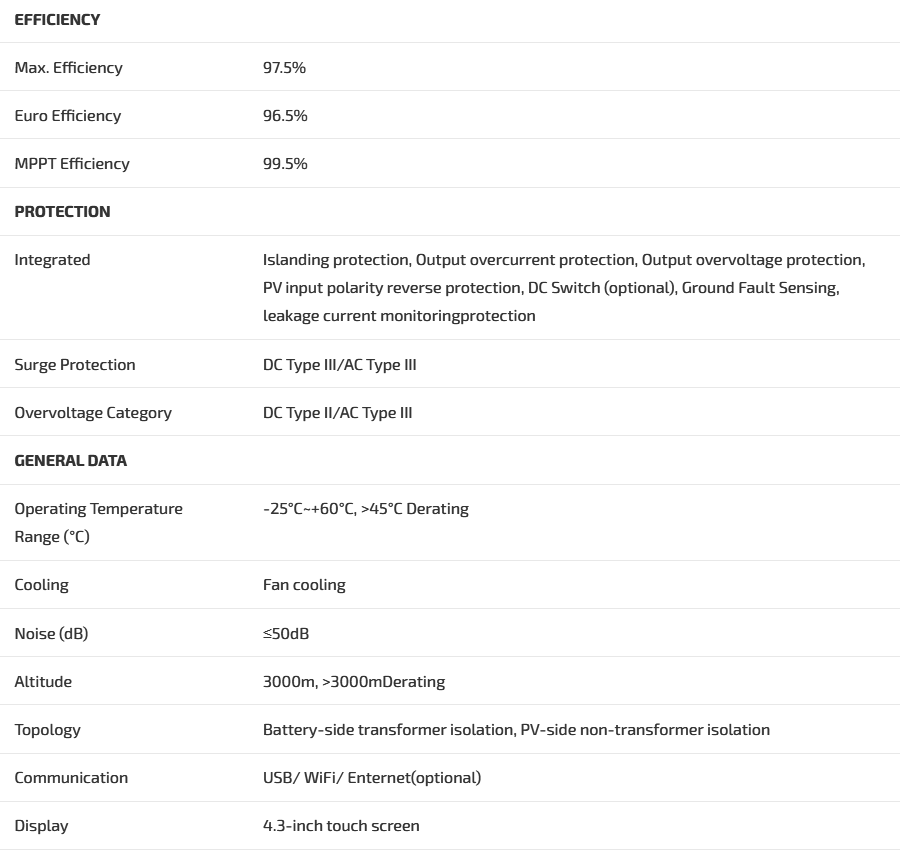
Task: Click the EFFICIENCY section header
Action: pyautogui.click(x=57, y=20)
